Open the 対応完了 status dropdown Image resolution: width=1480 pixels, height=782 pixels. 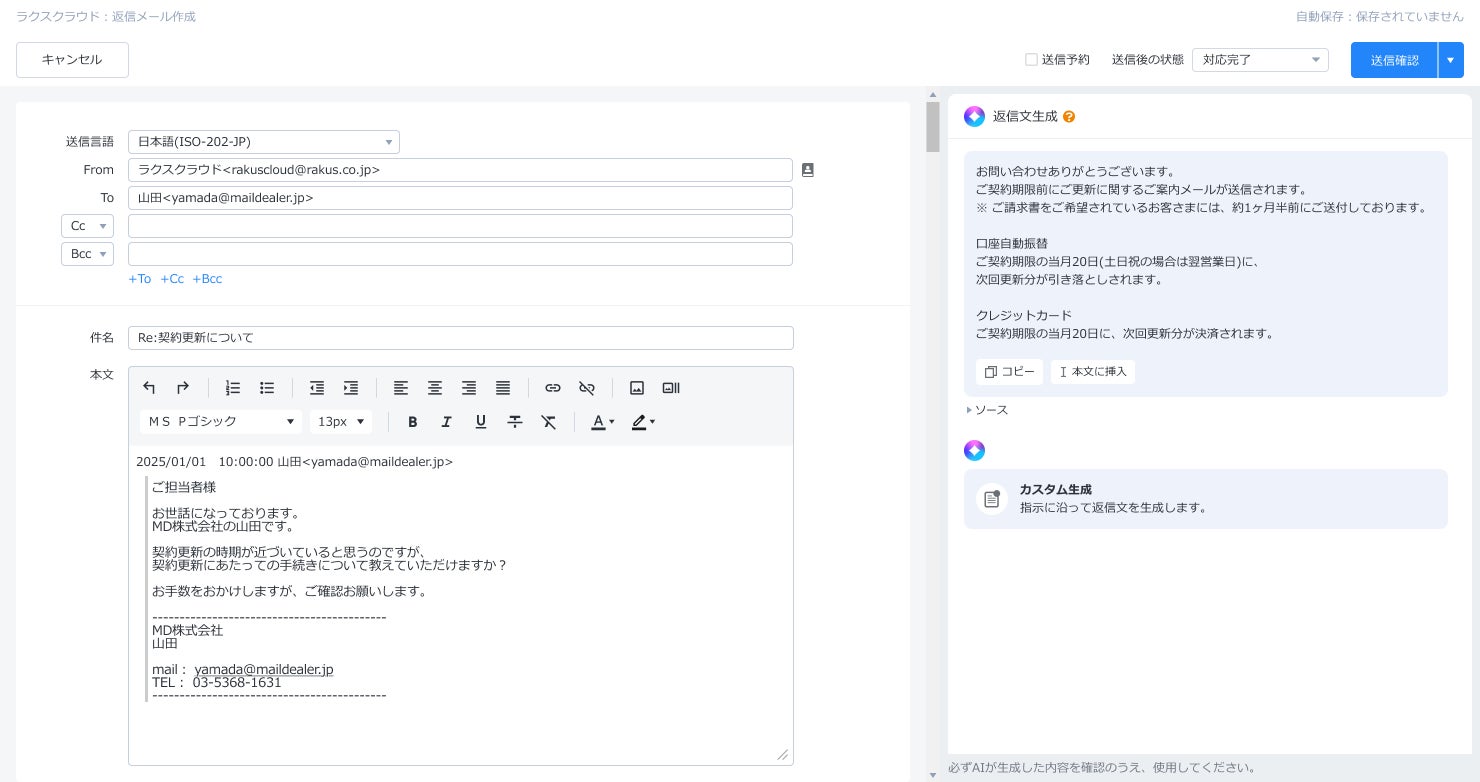click(1260, 60)
